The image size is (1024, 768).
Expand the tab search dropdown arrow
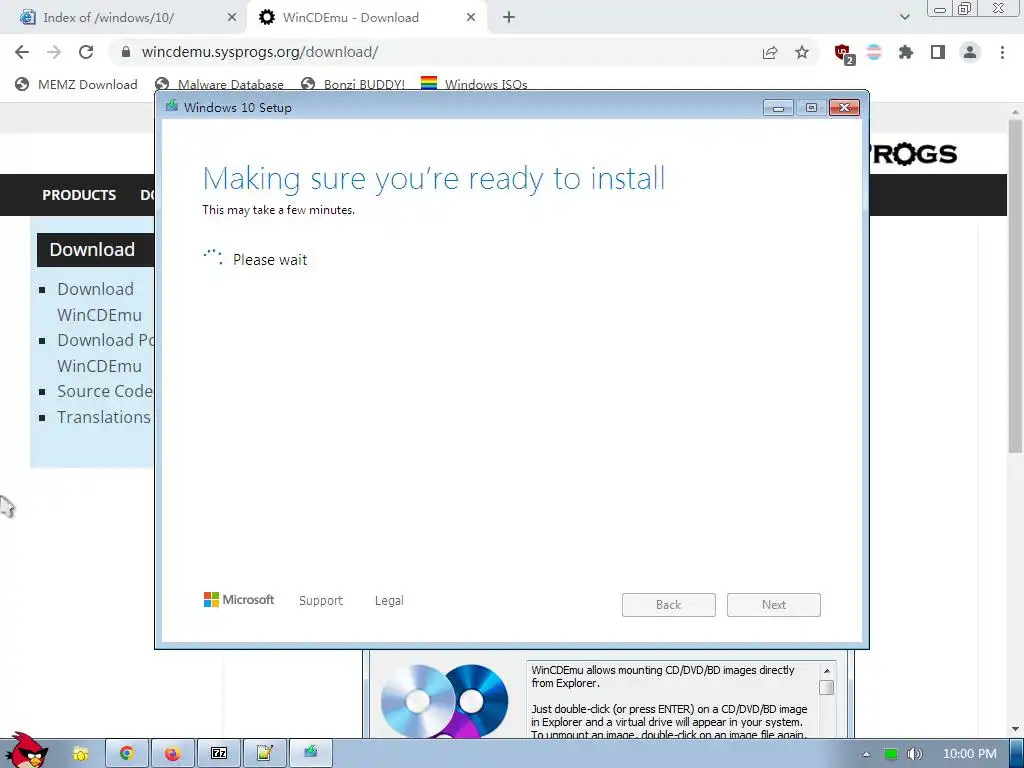coord(904,18)
